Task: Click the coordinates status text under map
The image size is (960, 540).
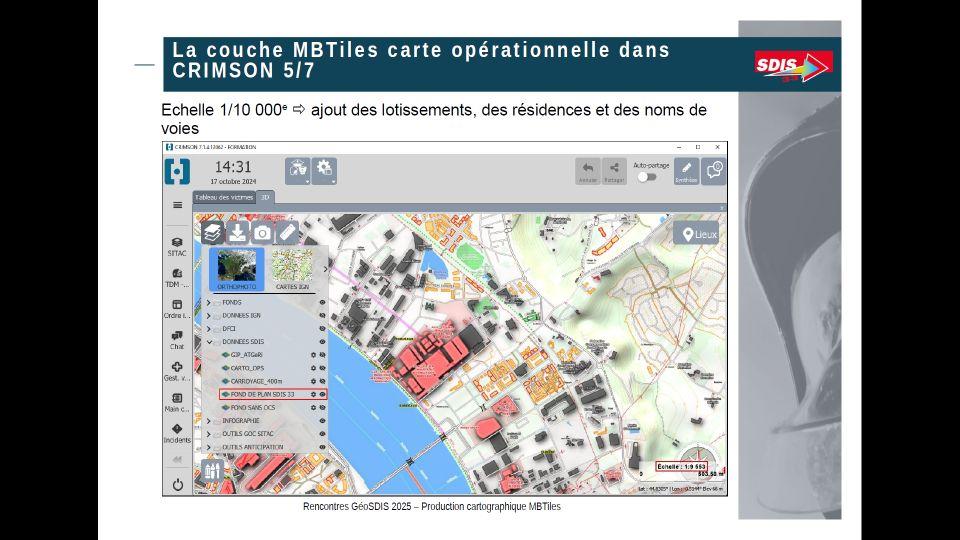Action: coord(680,489)
